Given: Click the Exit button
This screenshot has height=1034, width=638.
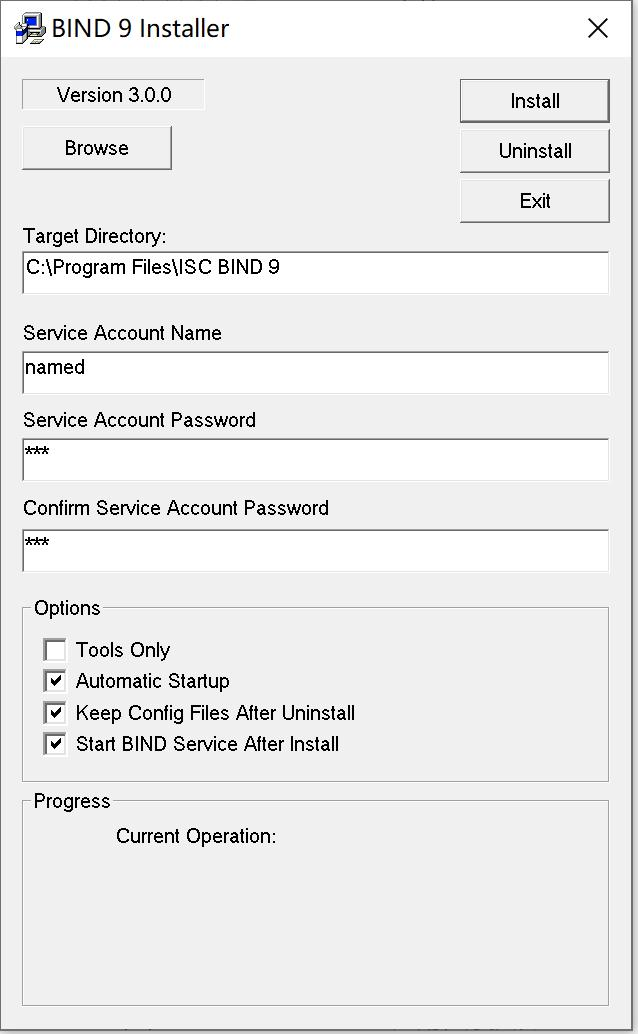Looking at the screenshot, I should pos(534,200).
